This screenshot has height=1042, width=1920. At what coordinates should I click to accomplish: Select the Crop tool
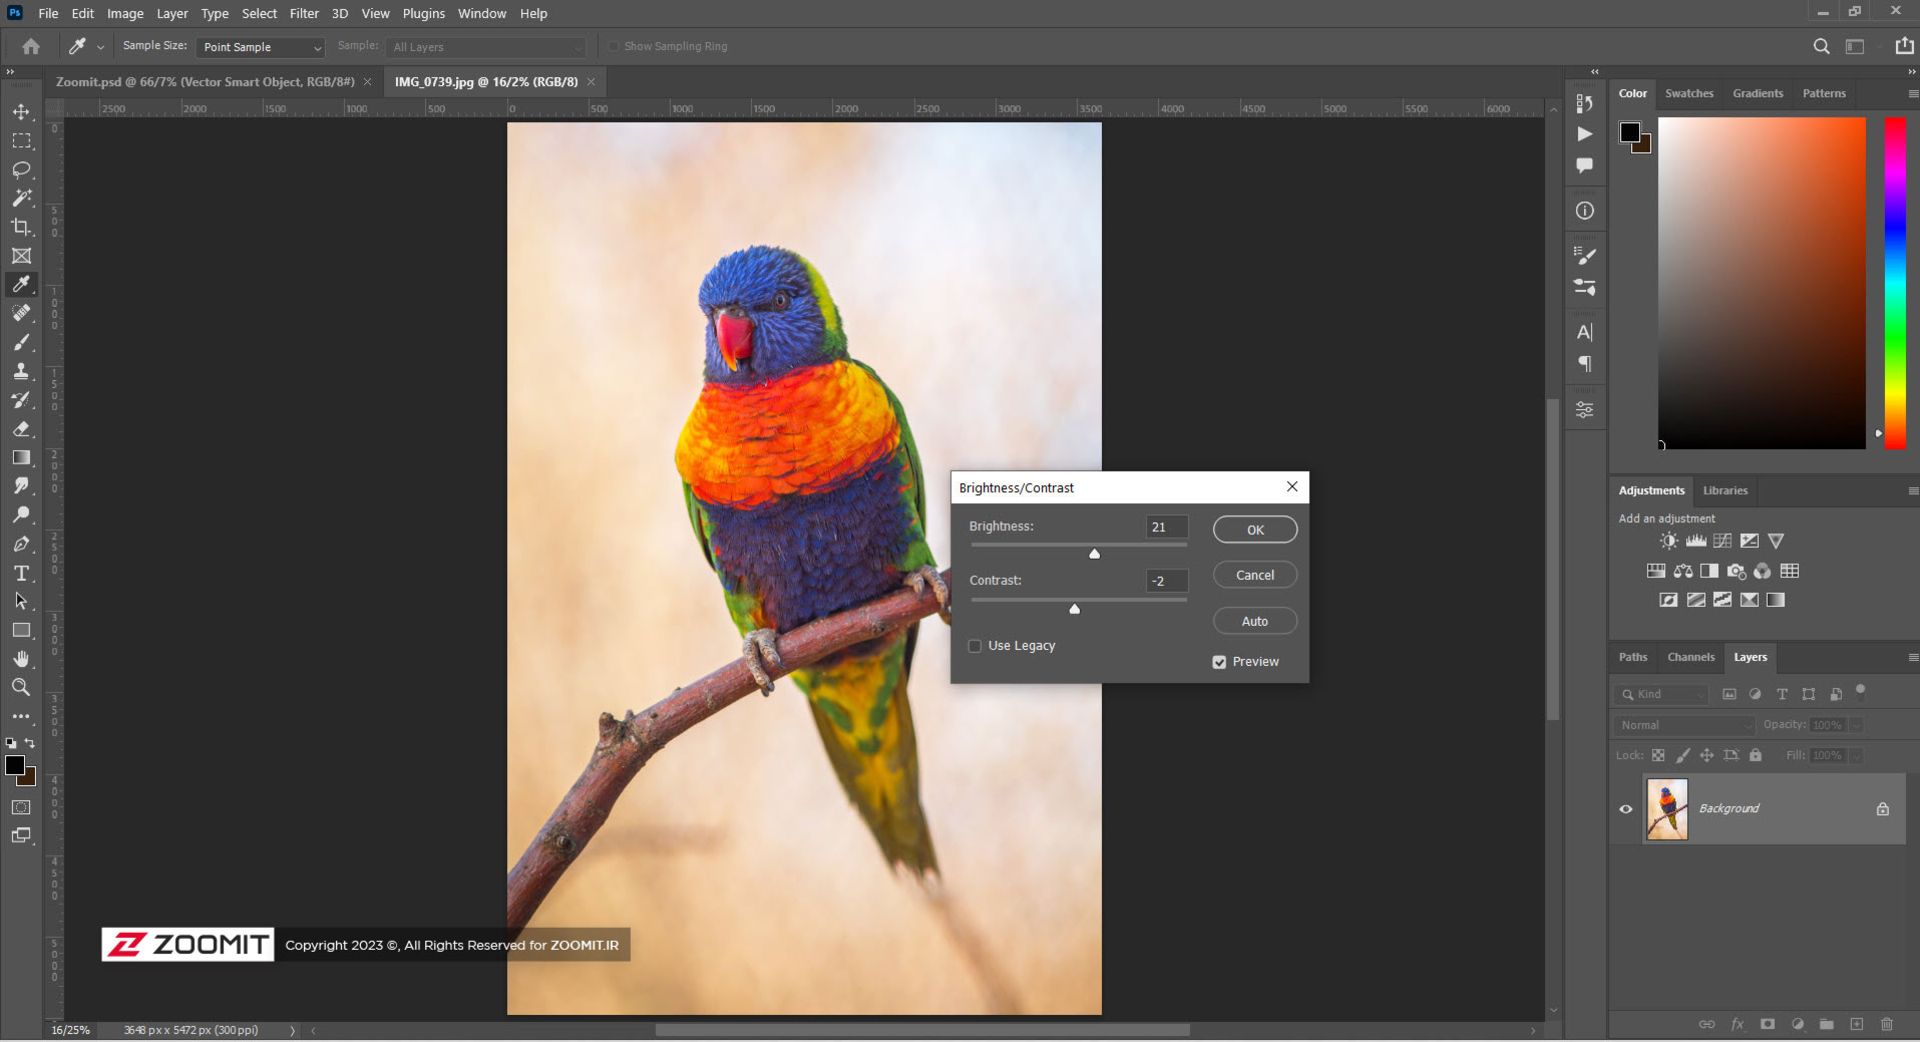[x=21, y=227]
